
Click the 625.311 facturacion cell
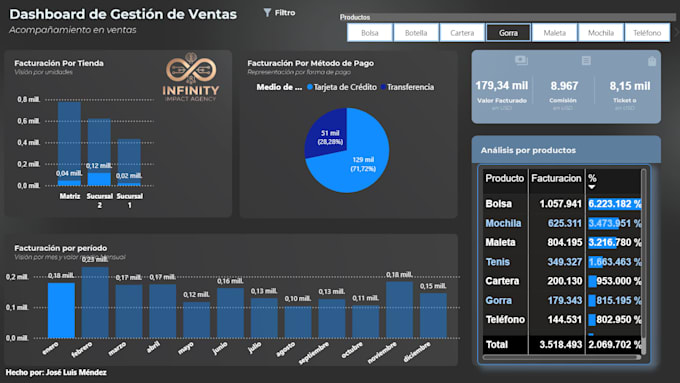coord(564,223)
